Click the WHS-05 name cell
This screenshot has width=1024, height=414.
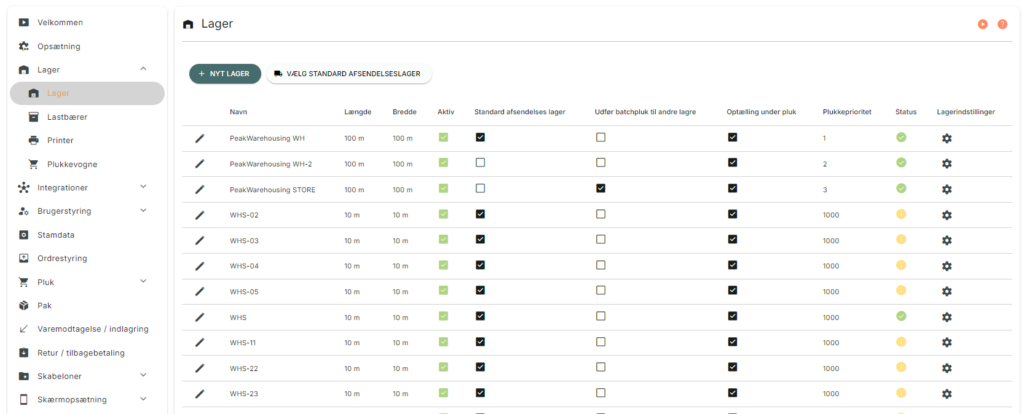[x=244, y=292]
